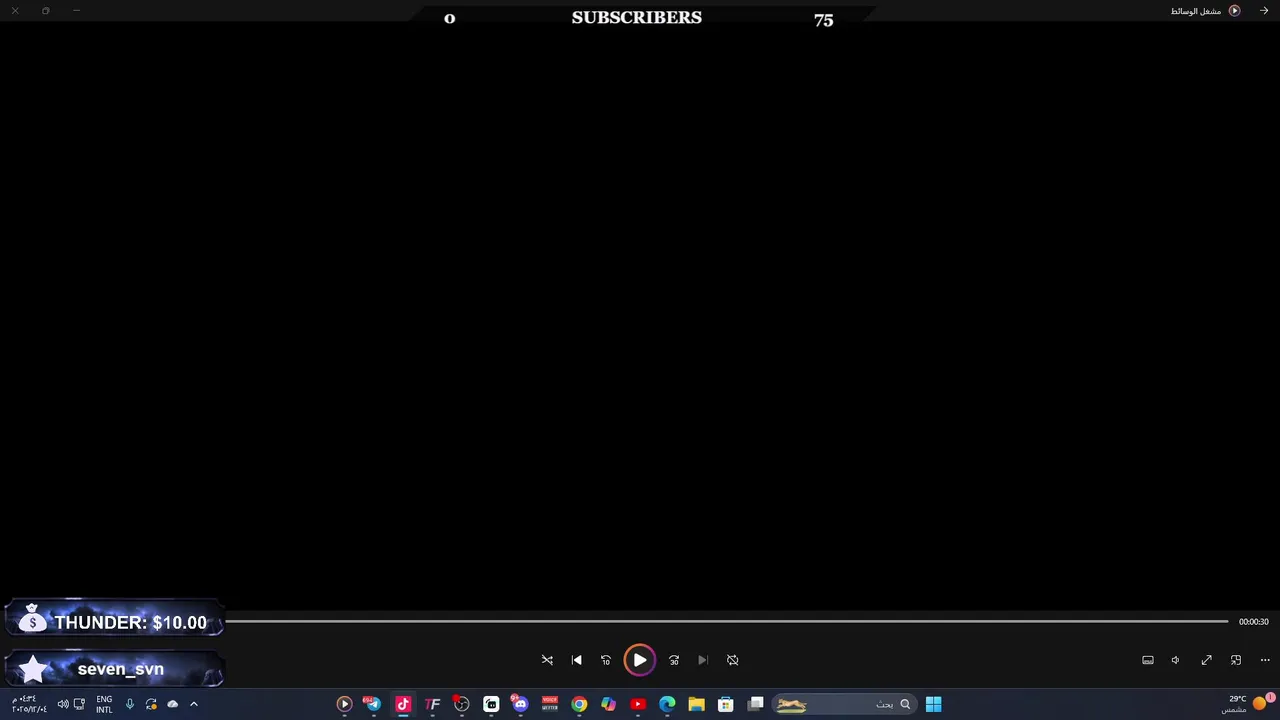Viewport: 1280px width, 720px height.
Task: Click the taskbar search box
Action: point(845,704)
